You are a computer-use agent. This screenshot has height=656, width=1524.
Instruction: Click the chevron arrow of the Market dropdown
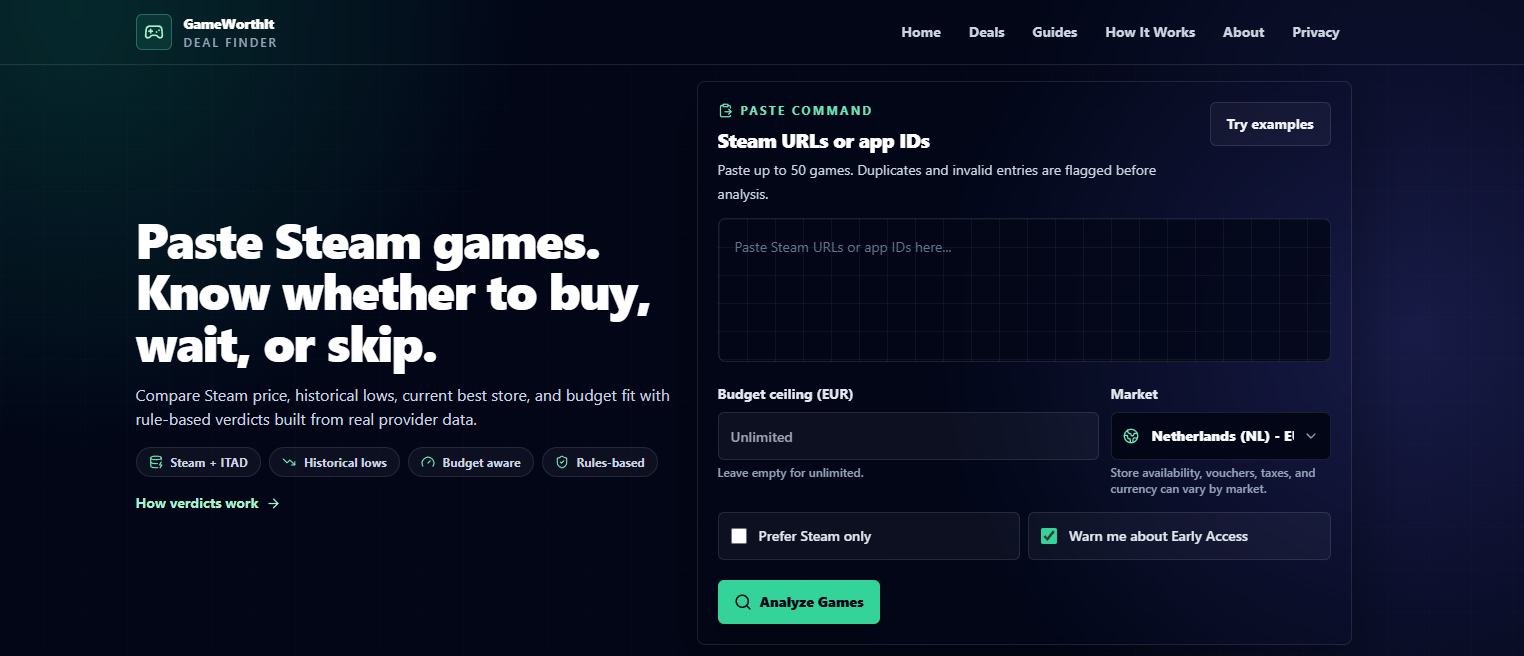click(1311, 436)
